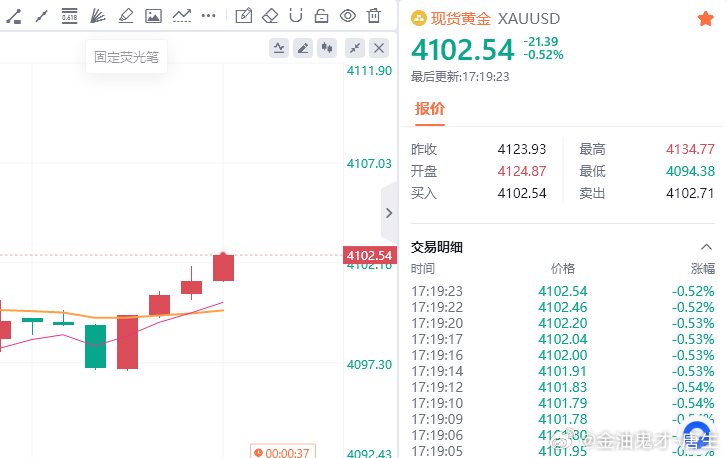Click the collapse chart arrows button

point(355,48)
